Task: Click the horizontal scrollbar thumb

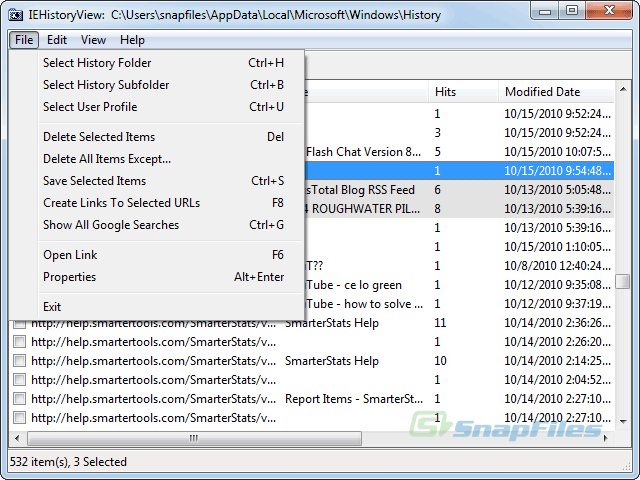Action: tap(194, 439)
